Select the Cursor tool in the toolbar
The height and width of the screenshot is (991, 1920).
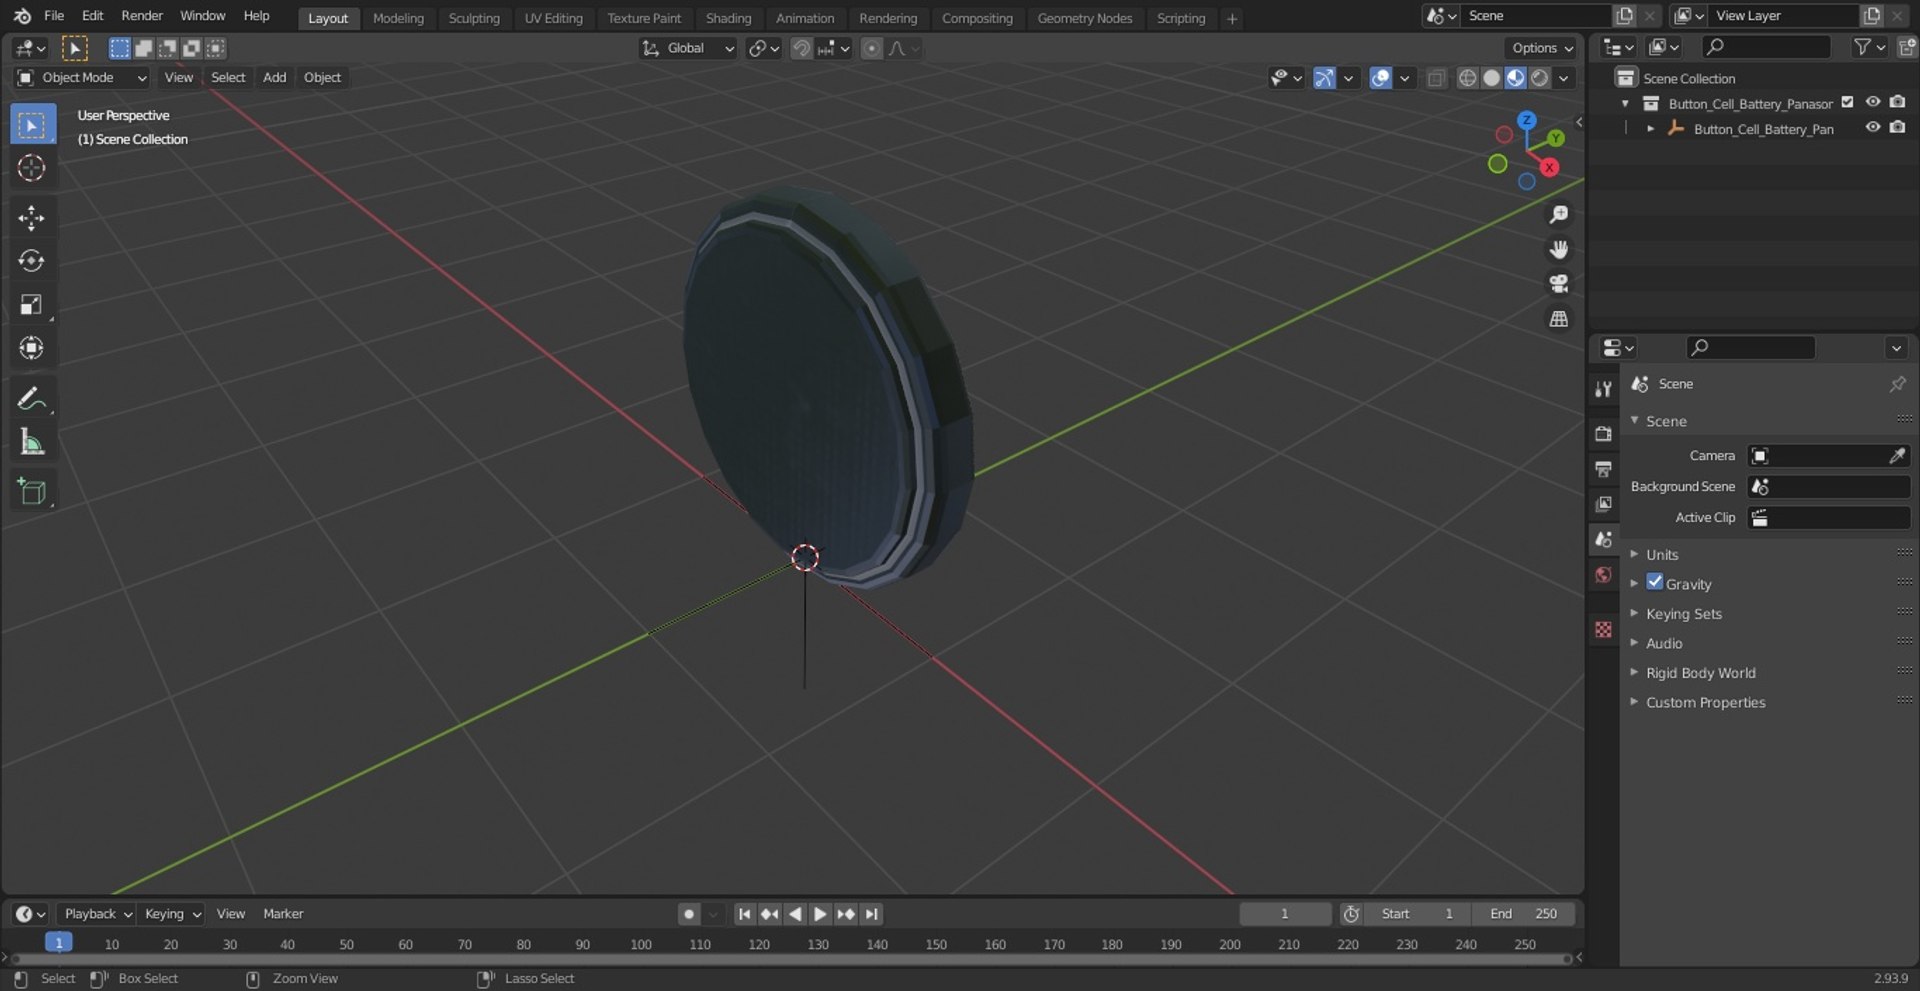32,168
